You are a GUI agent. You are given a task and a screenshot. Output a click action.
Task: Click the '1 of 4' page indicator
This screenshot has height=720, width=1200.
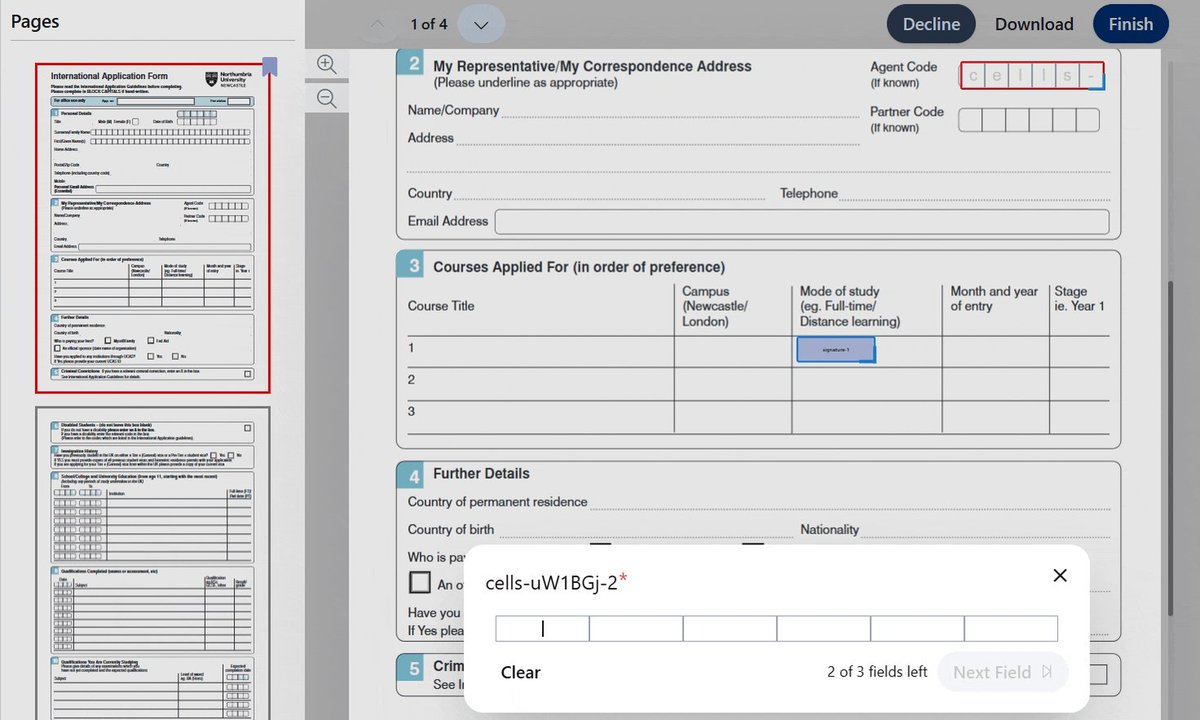click(429, 24)
